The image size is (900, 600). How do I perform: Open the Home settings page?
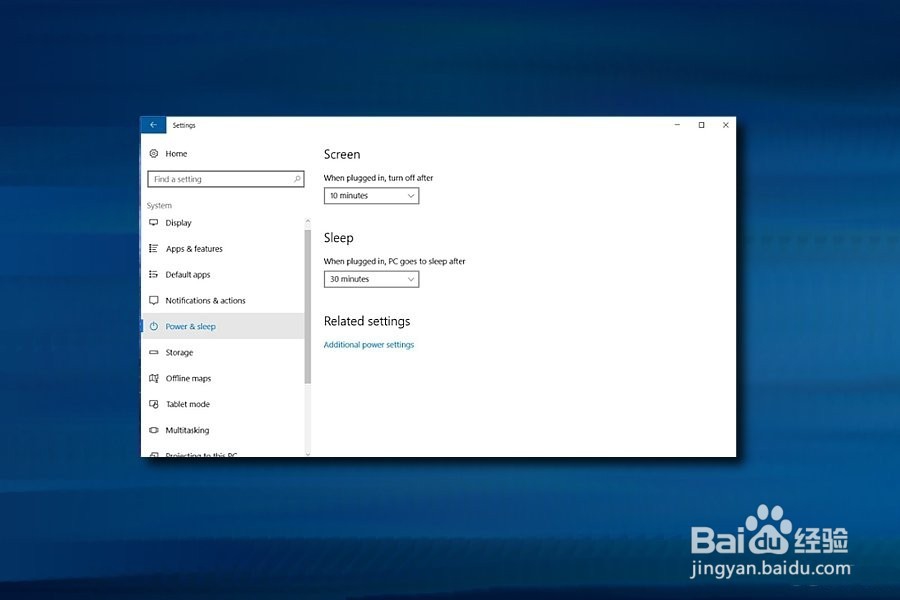click(x=176, y=153)
